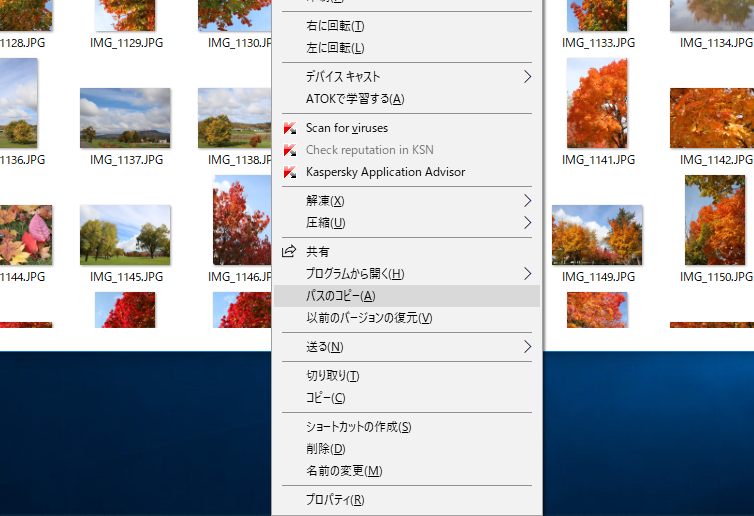Viewport: 754px width, 516px height.
Task: Open the デバイス キャスト submenu
Action: tap(407, 76)
